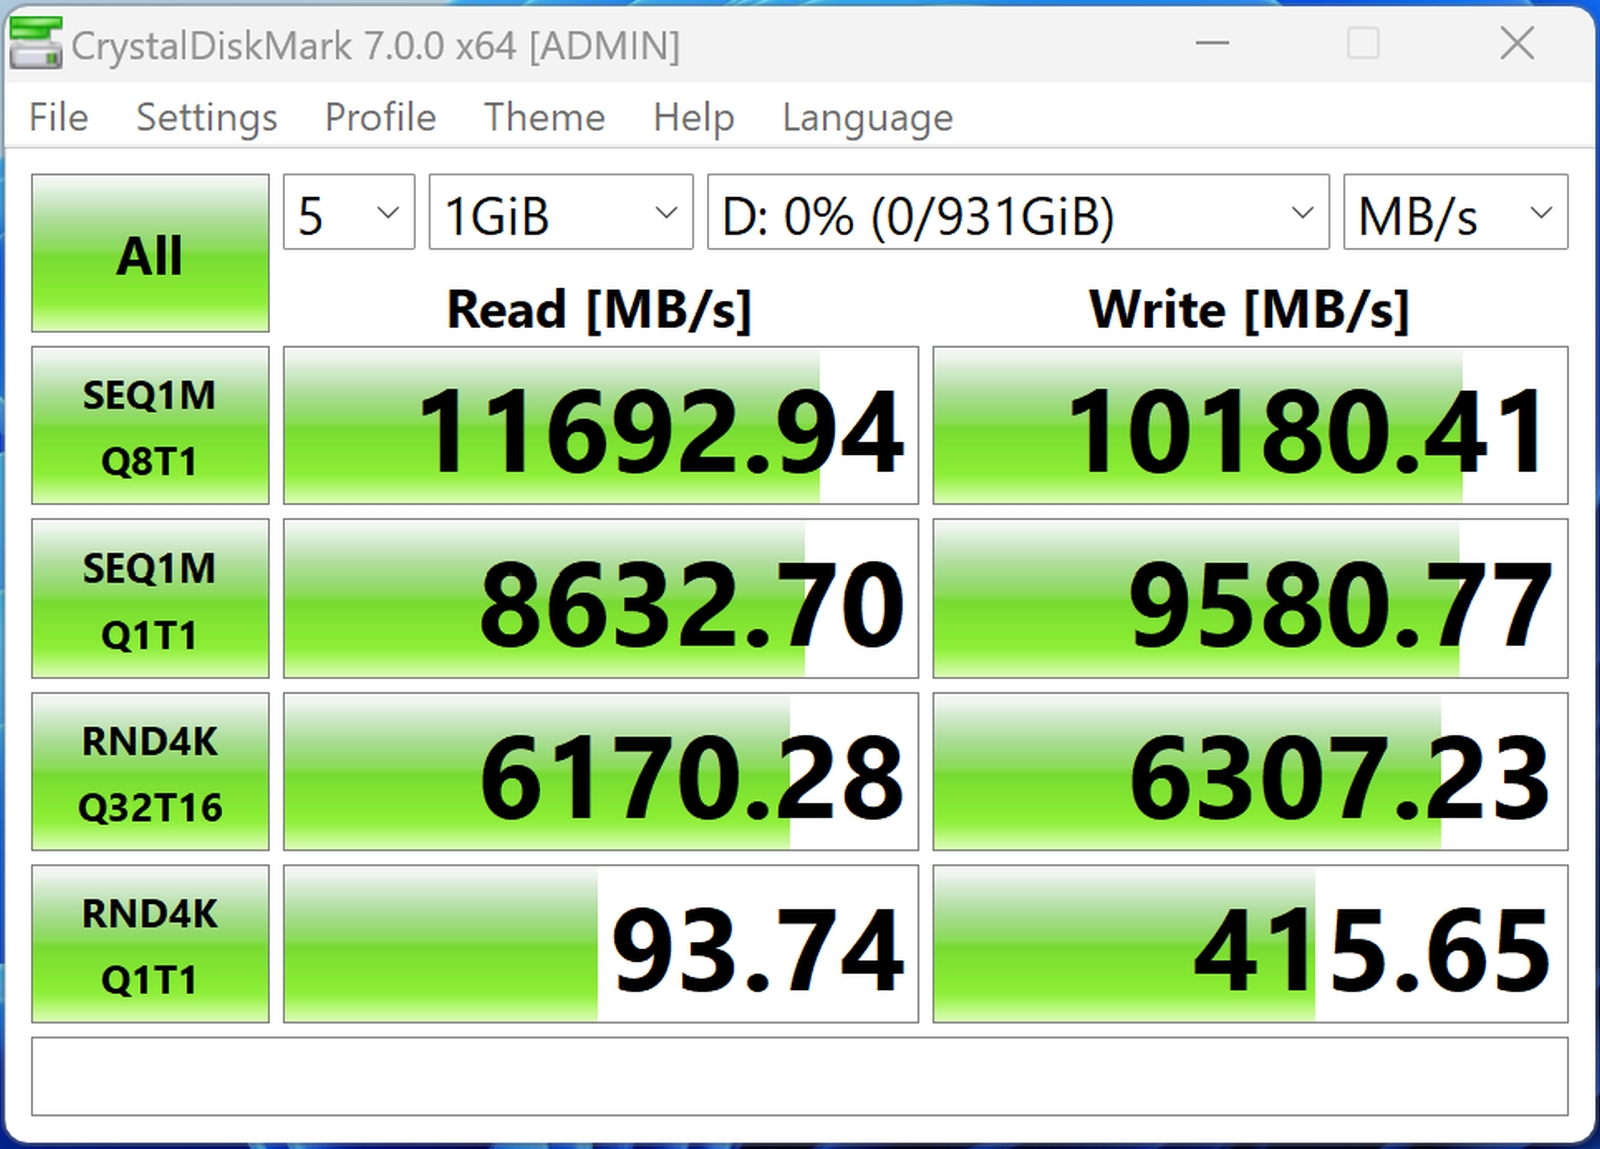Screen dimensions: 1600x1149
Task: Click the empty comment field at the bottom
Action: coord(800,1076)
